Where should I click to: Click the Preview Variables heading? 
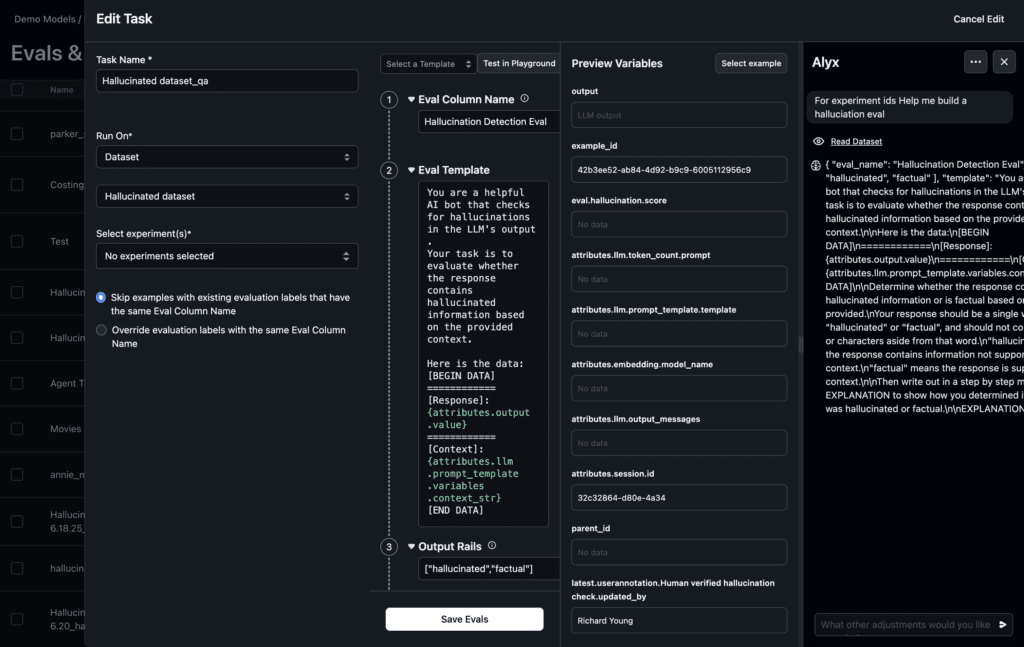pos(616,63)
